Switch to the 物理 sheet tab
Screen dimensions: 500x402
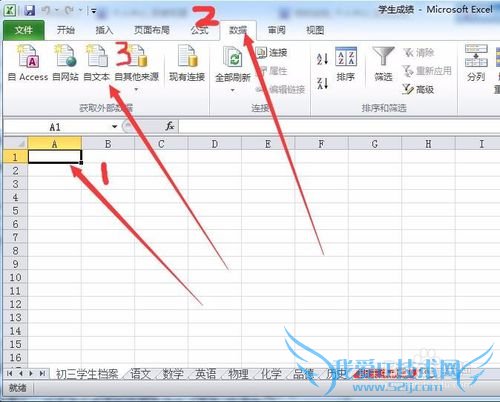(x=238, y=374)
